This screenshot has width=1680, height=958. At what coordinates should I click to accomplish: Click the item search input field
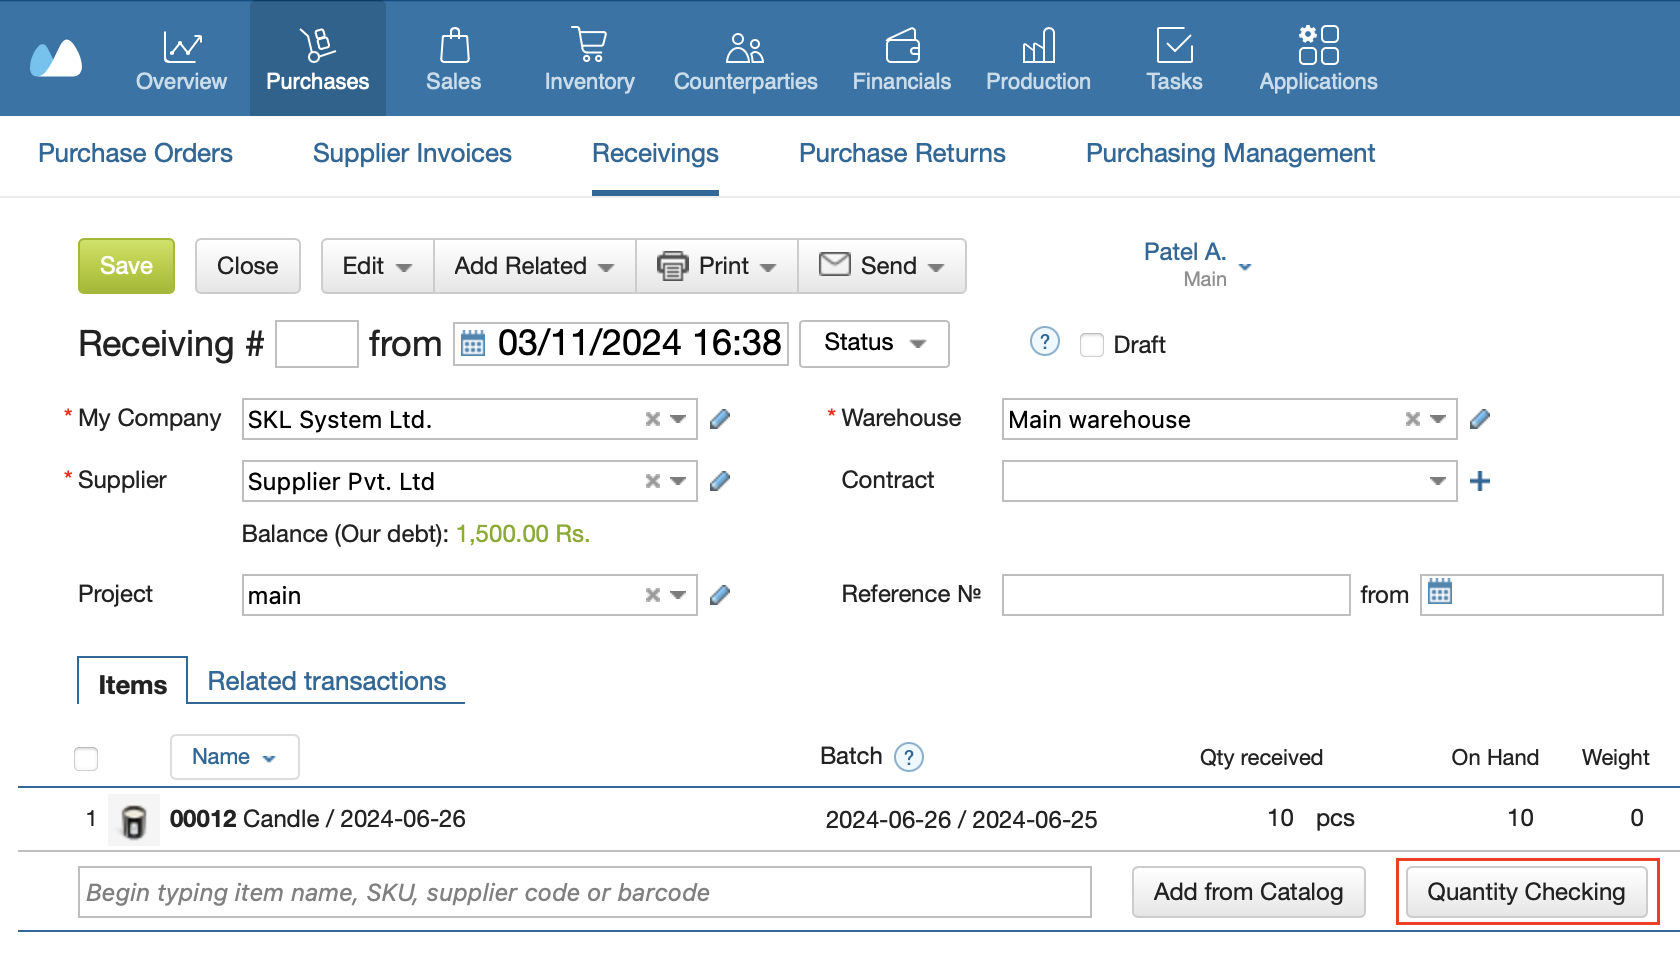[584, 892]
